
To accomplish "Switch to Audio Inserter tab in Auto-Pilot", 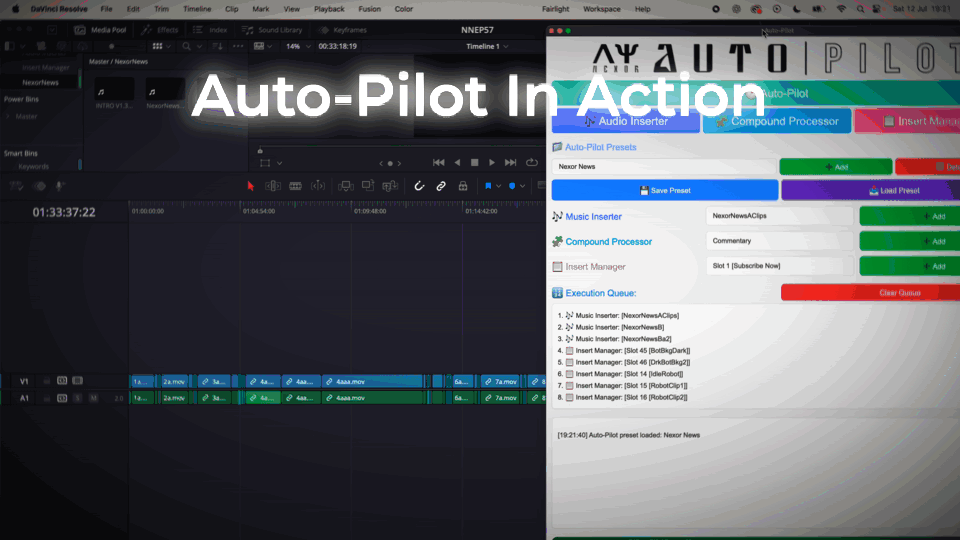I will [x=626, y=121].
